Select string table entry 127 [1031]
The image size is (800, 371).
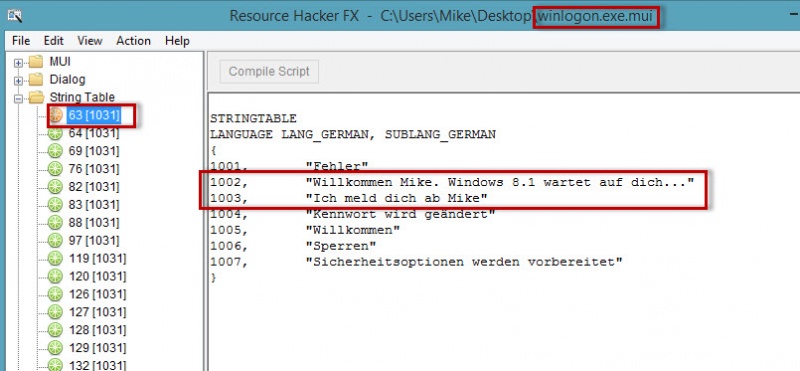97,312
